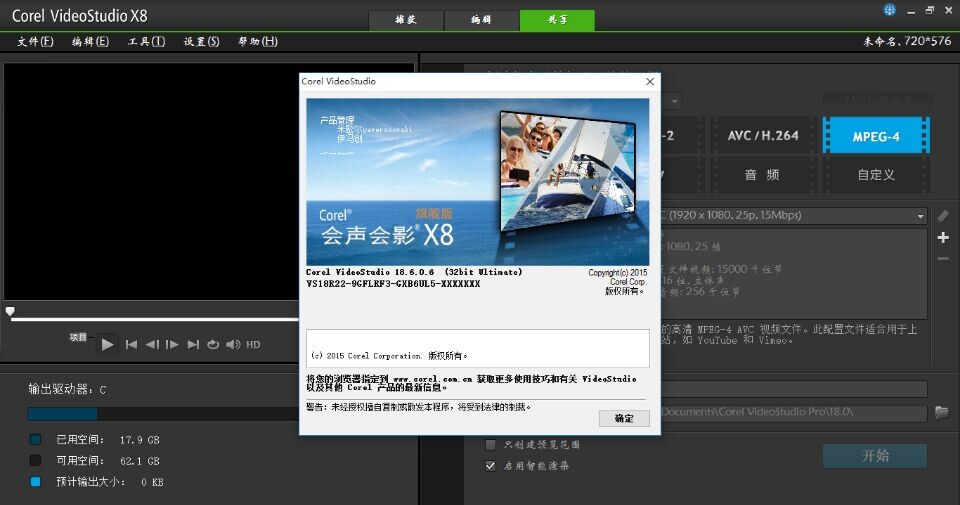
Task: Enable the 只创建预览范围 checkbox
Action: 490,444
